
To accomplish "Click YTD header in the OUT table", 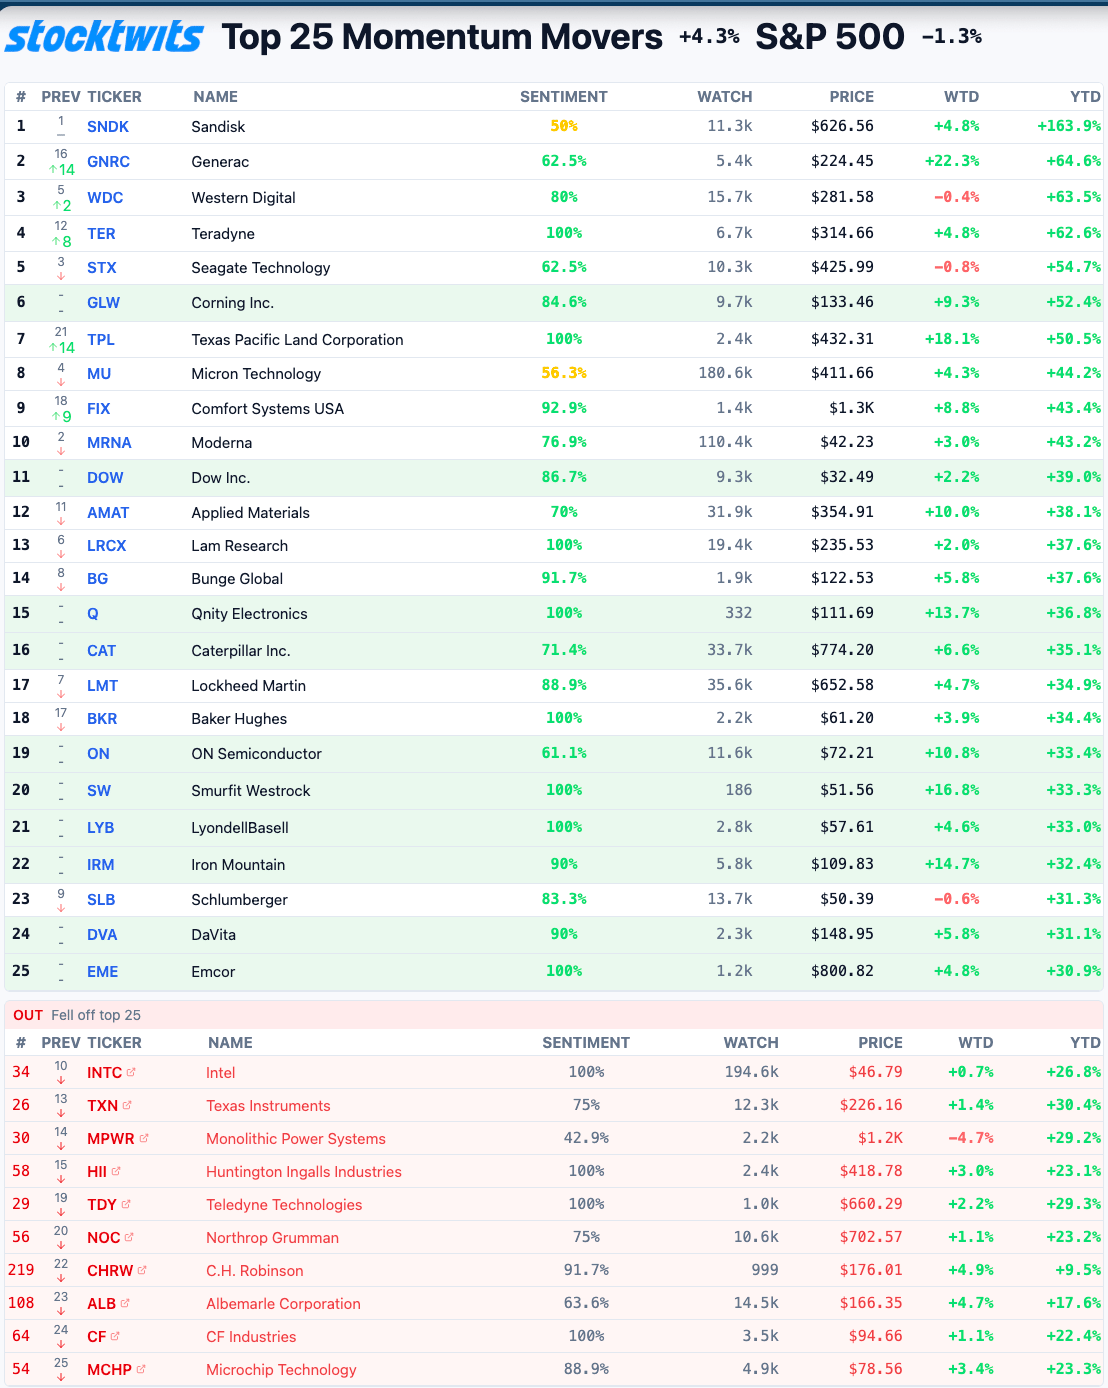I will pos(1085,1043).
